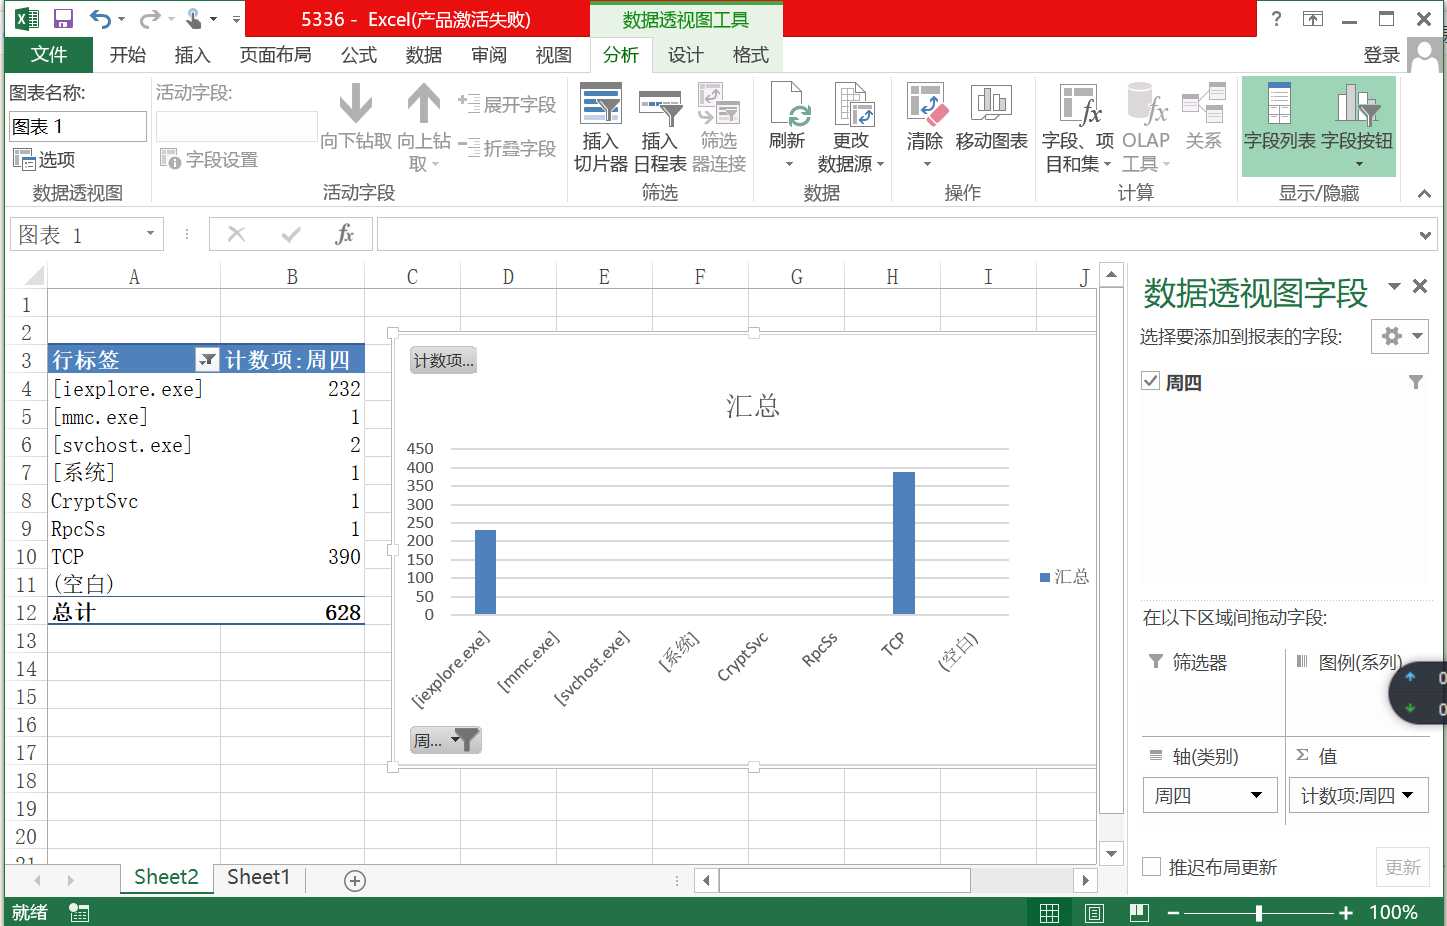Switch to the 格式 tab

click(751, 55)
